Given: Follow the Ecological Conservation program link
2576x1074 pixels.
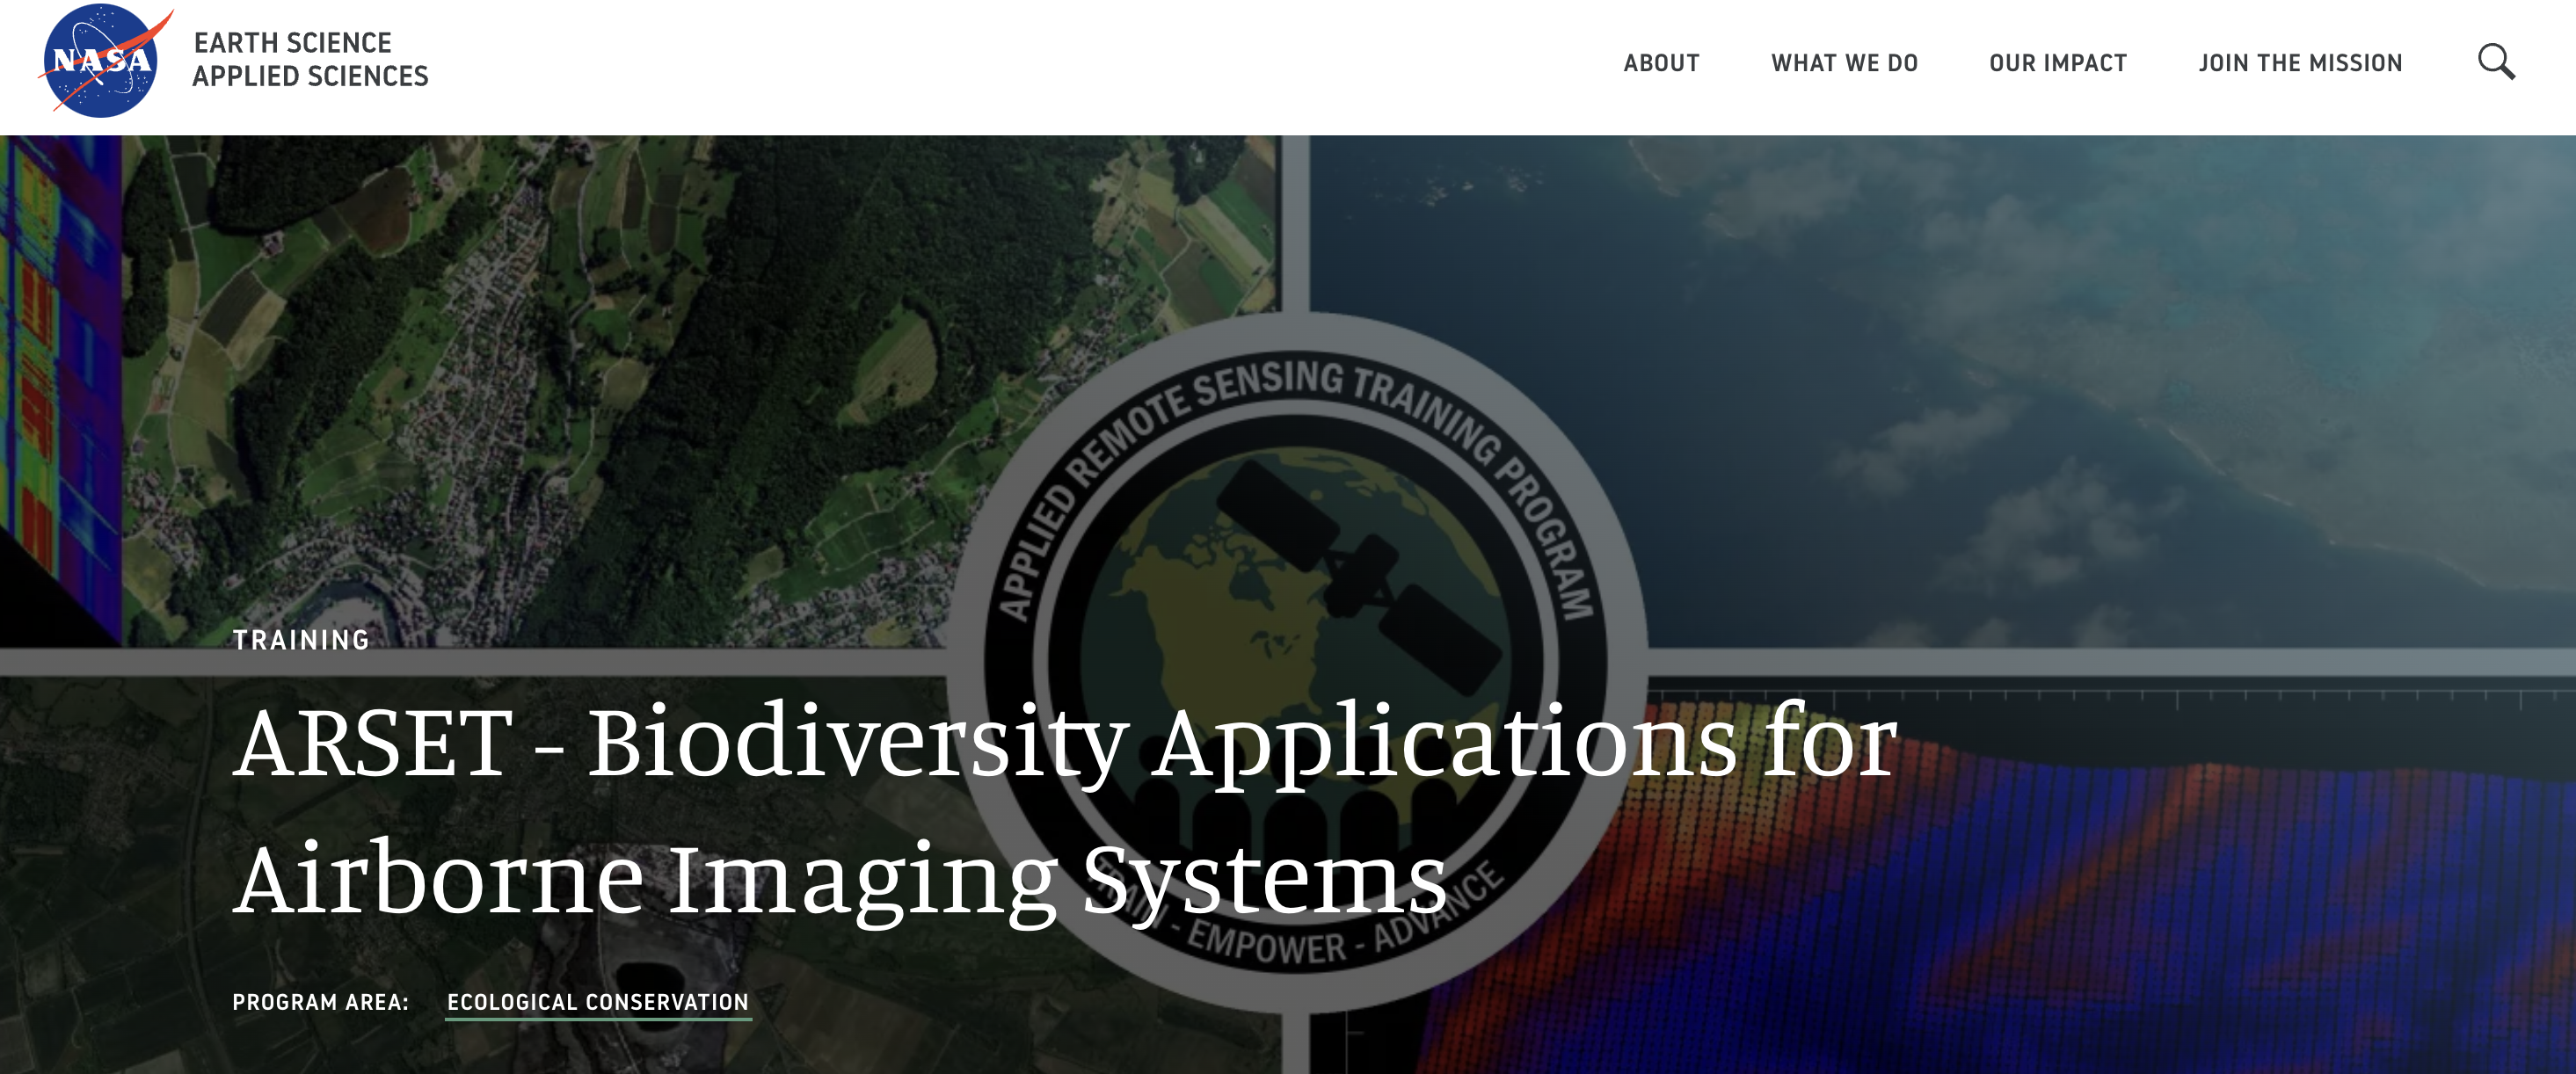Looking at the screenshot, I should point(597,1002).
